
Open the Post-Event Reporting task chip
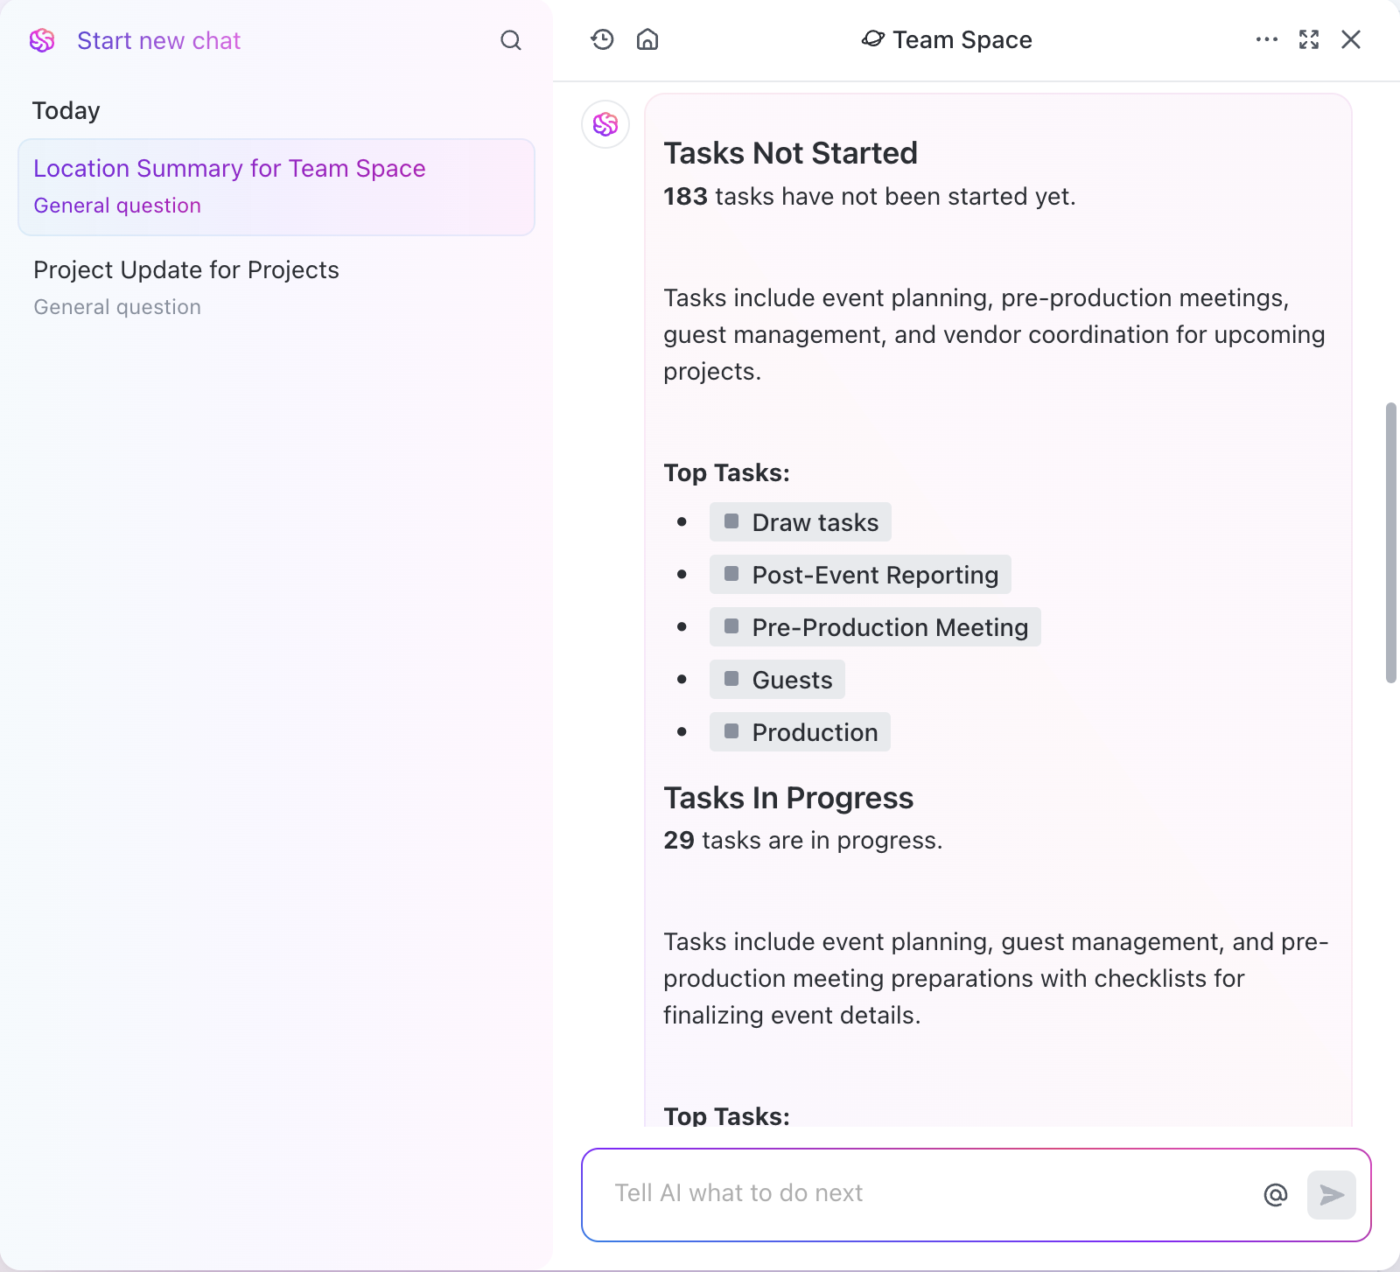pos(860,575)
